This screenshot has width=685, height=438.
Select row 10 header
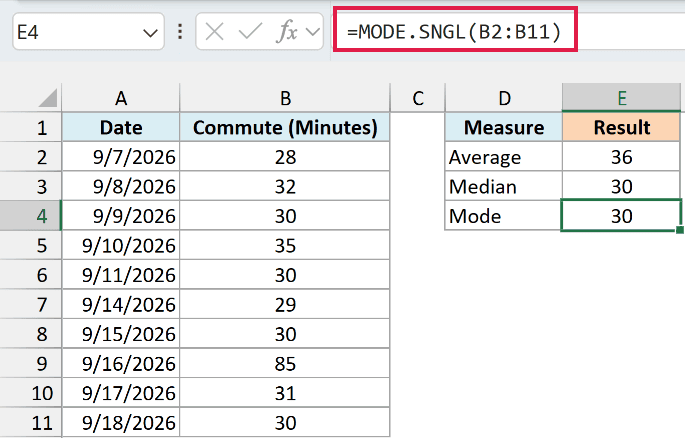[31, 393]
